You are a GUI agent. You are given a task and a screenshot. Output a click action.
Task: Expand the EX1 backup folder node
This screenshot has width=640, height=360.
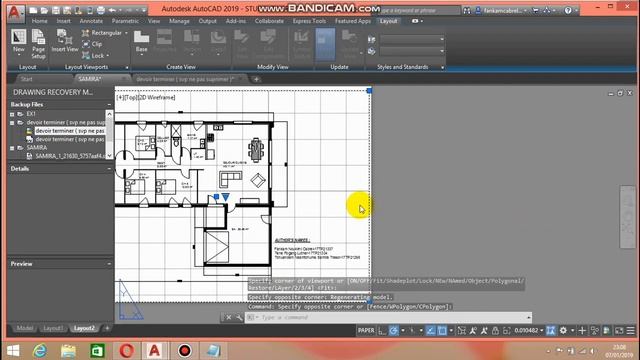(12, 114)
